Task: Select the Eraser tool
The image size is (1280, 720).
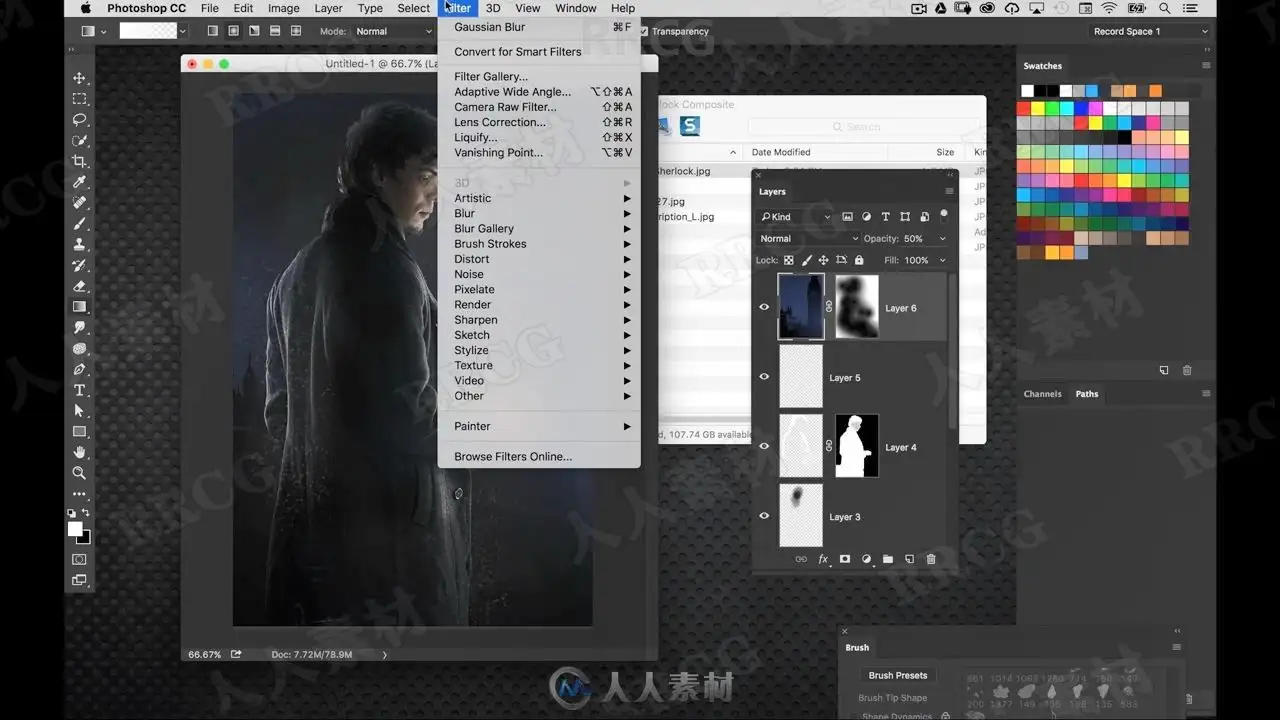Action: pos(79,286)
